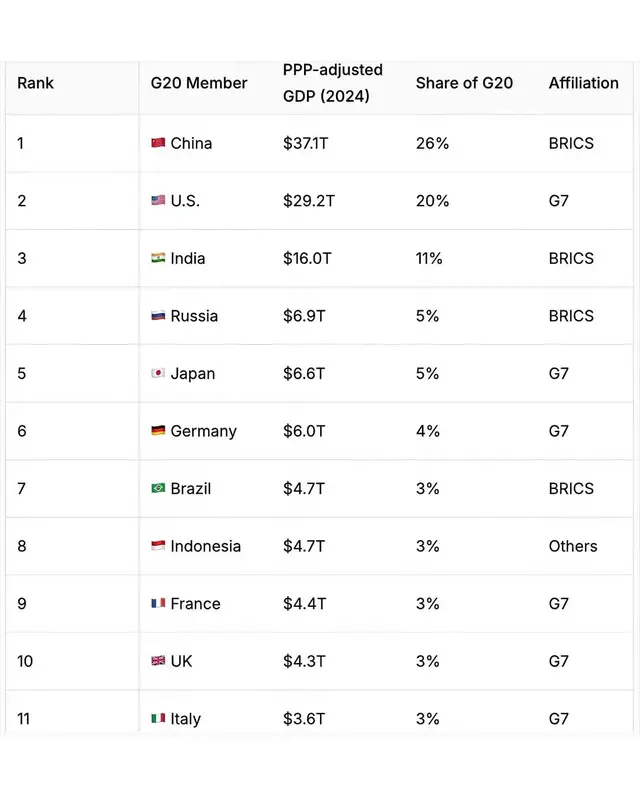This screenshot has height=800, width=640.
Task: Click the China flag icon
Action: [158, 143]
